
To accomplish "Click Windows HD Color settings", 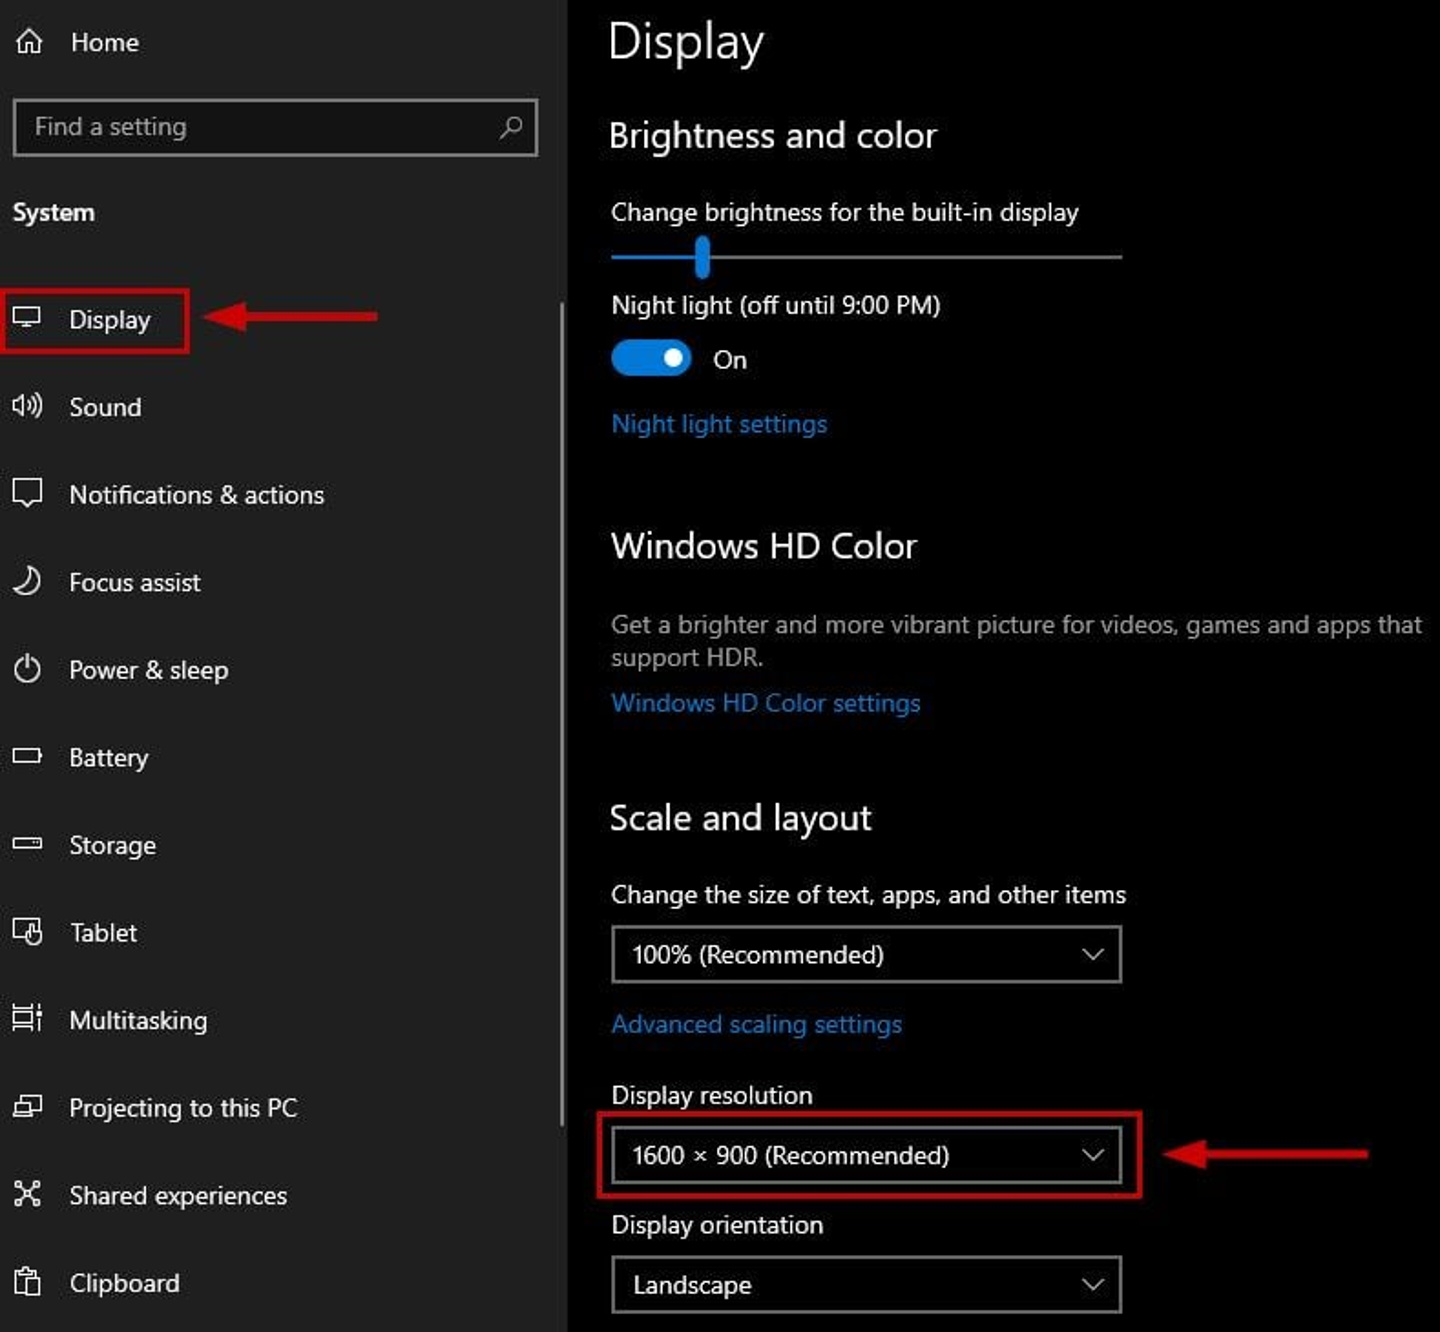I will coord(766,703).
